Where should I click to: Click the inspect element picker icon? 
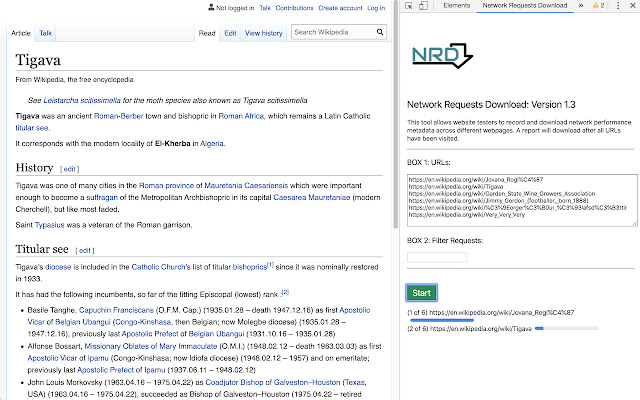pos(409,6)
